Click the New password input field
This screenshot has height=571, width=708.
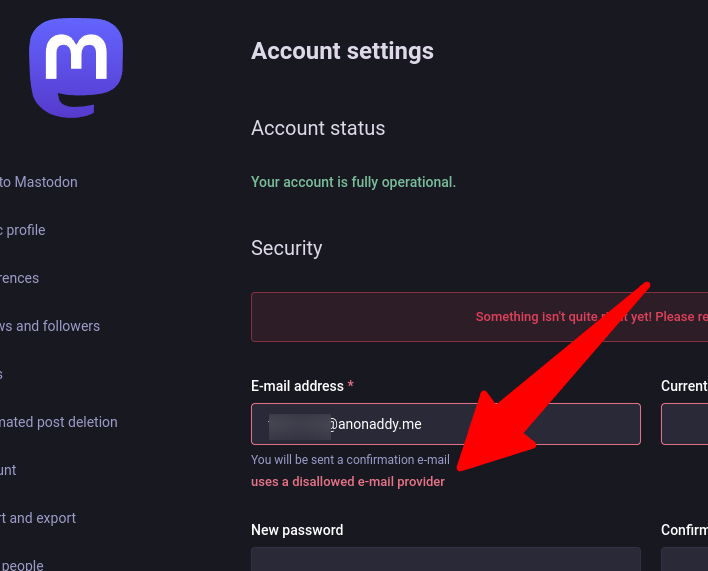pyautogui.click(x=446, y=559)
